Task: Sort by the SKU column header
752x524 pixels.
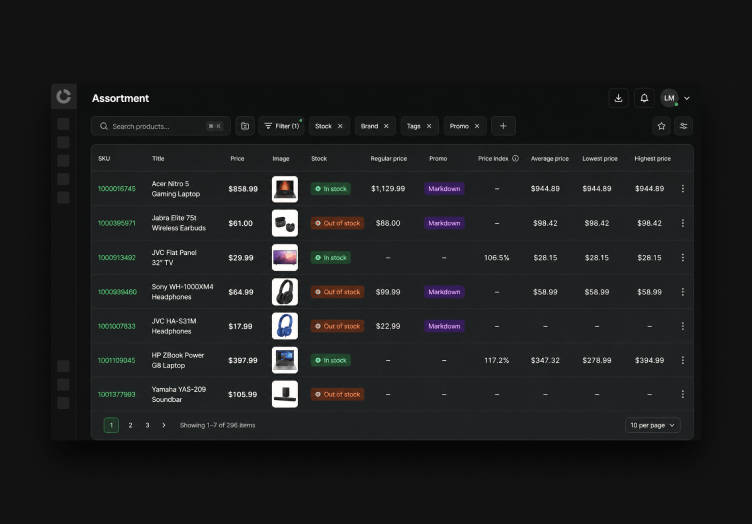Action: coord(104,159)
